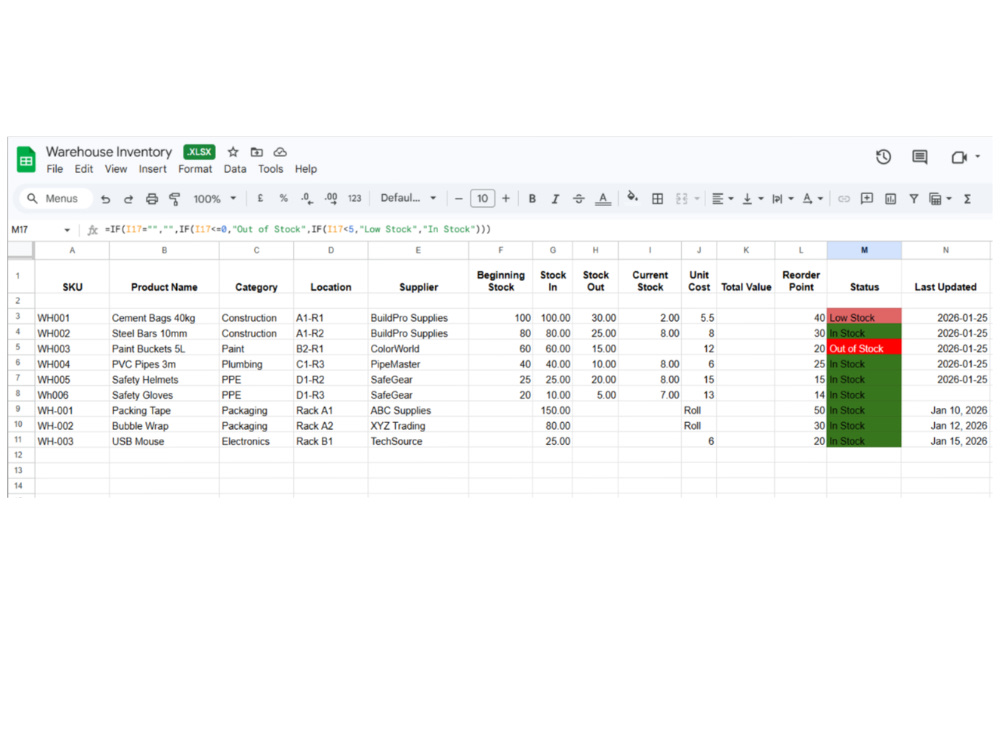The height and width of the screenshot is (750, 1000).
Task: Open the View menu
Action: [x=115, y=169]
